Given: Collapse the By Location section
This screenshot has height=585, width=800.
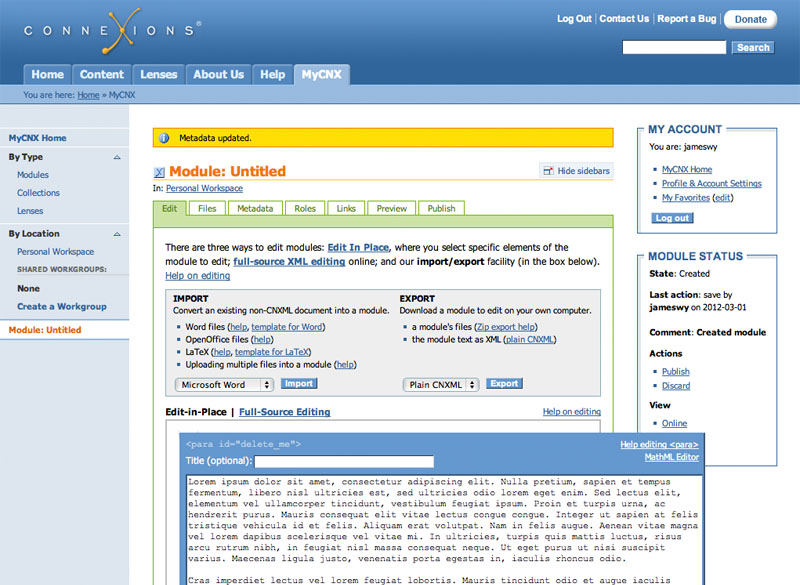Looking at the screenshot, I should tap(117, 234).
